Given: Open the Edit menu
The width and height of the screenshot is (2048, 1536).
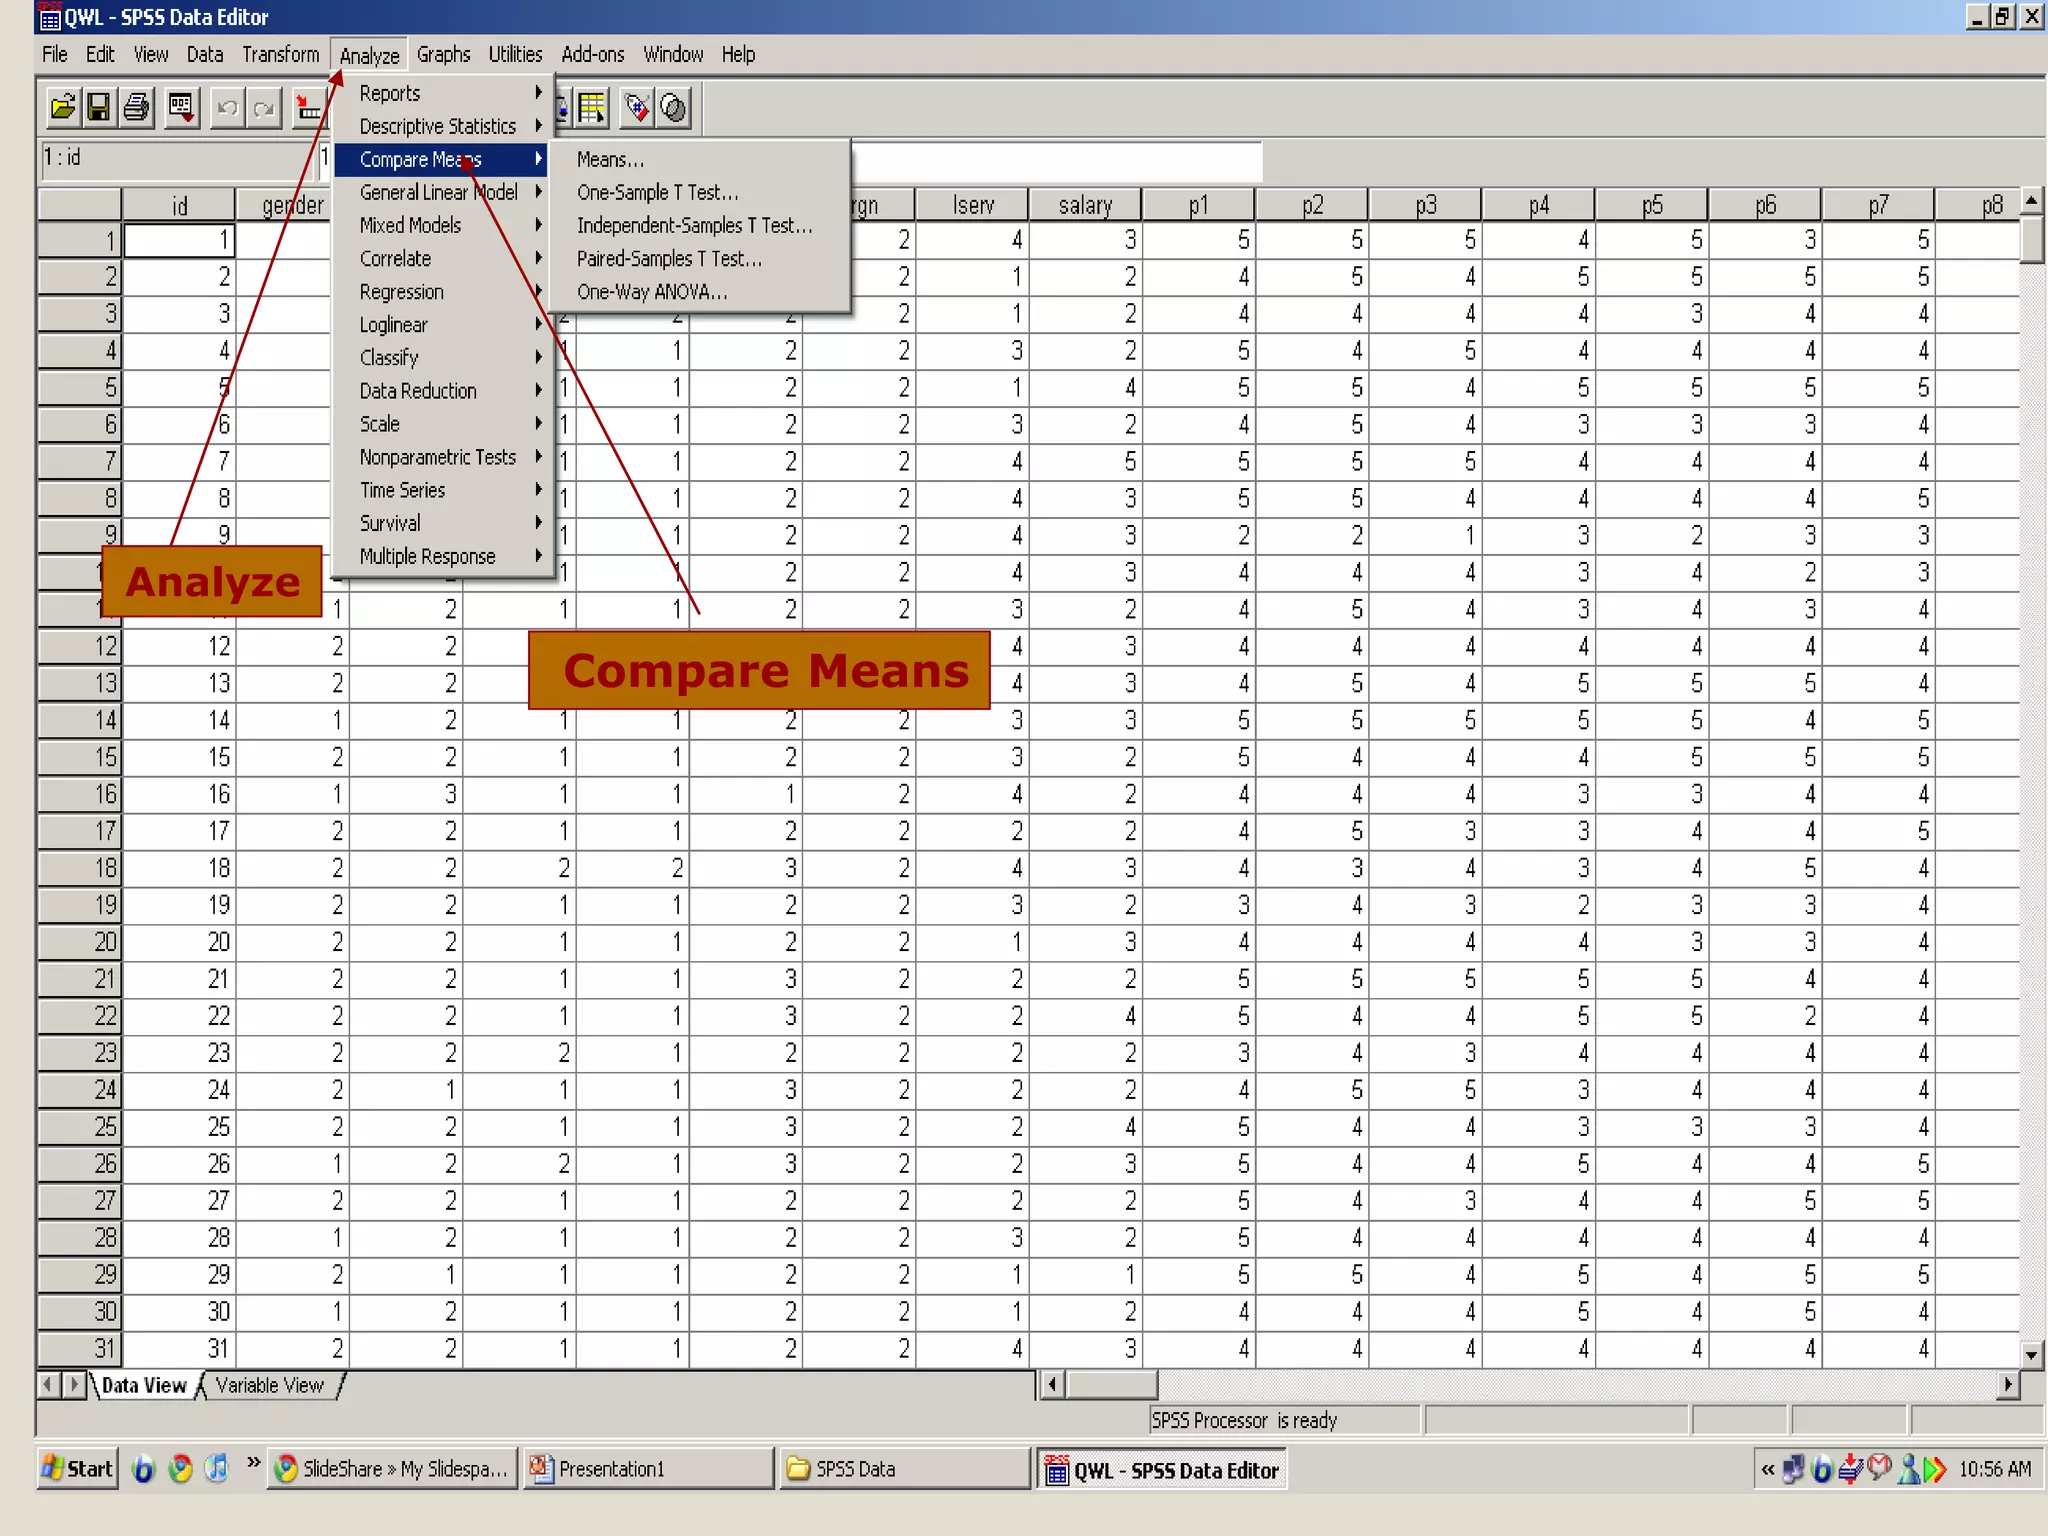Looking at the screenshot, I should 100,54.
